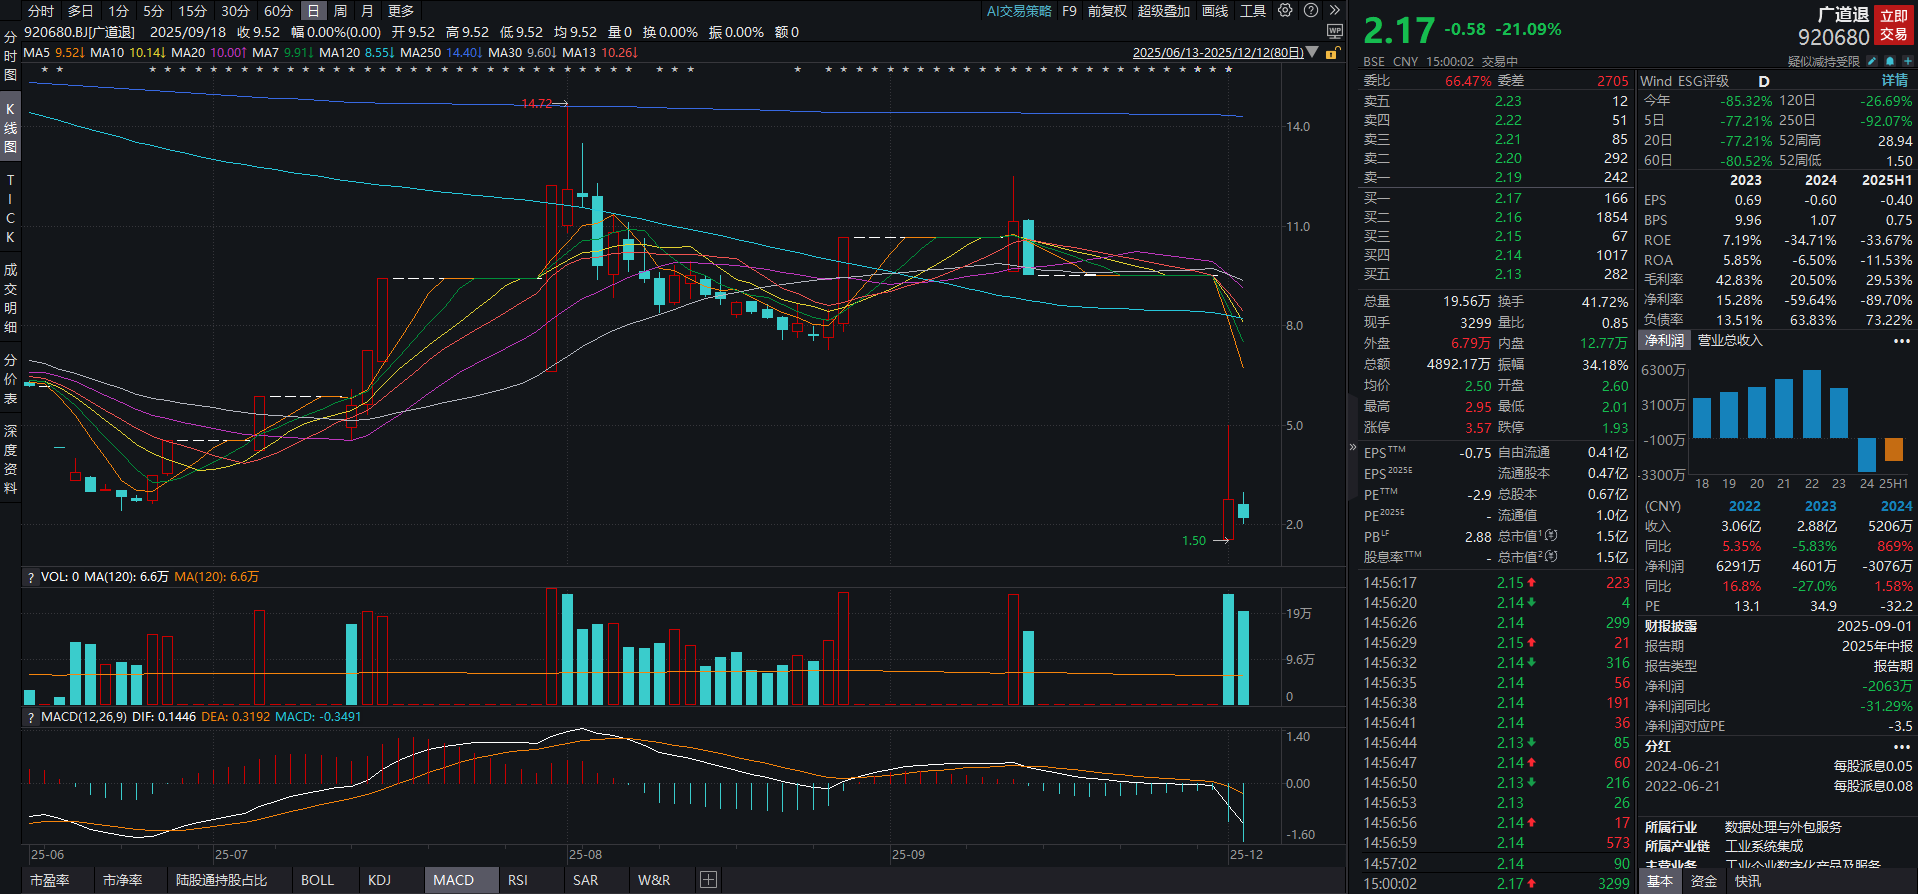This screenshot has height=894, width=1918.
Task: Open VOL indicator help icon
Action: [31, 577]
